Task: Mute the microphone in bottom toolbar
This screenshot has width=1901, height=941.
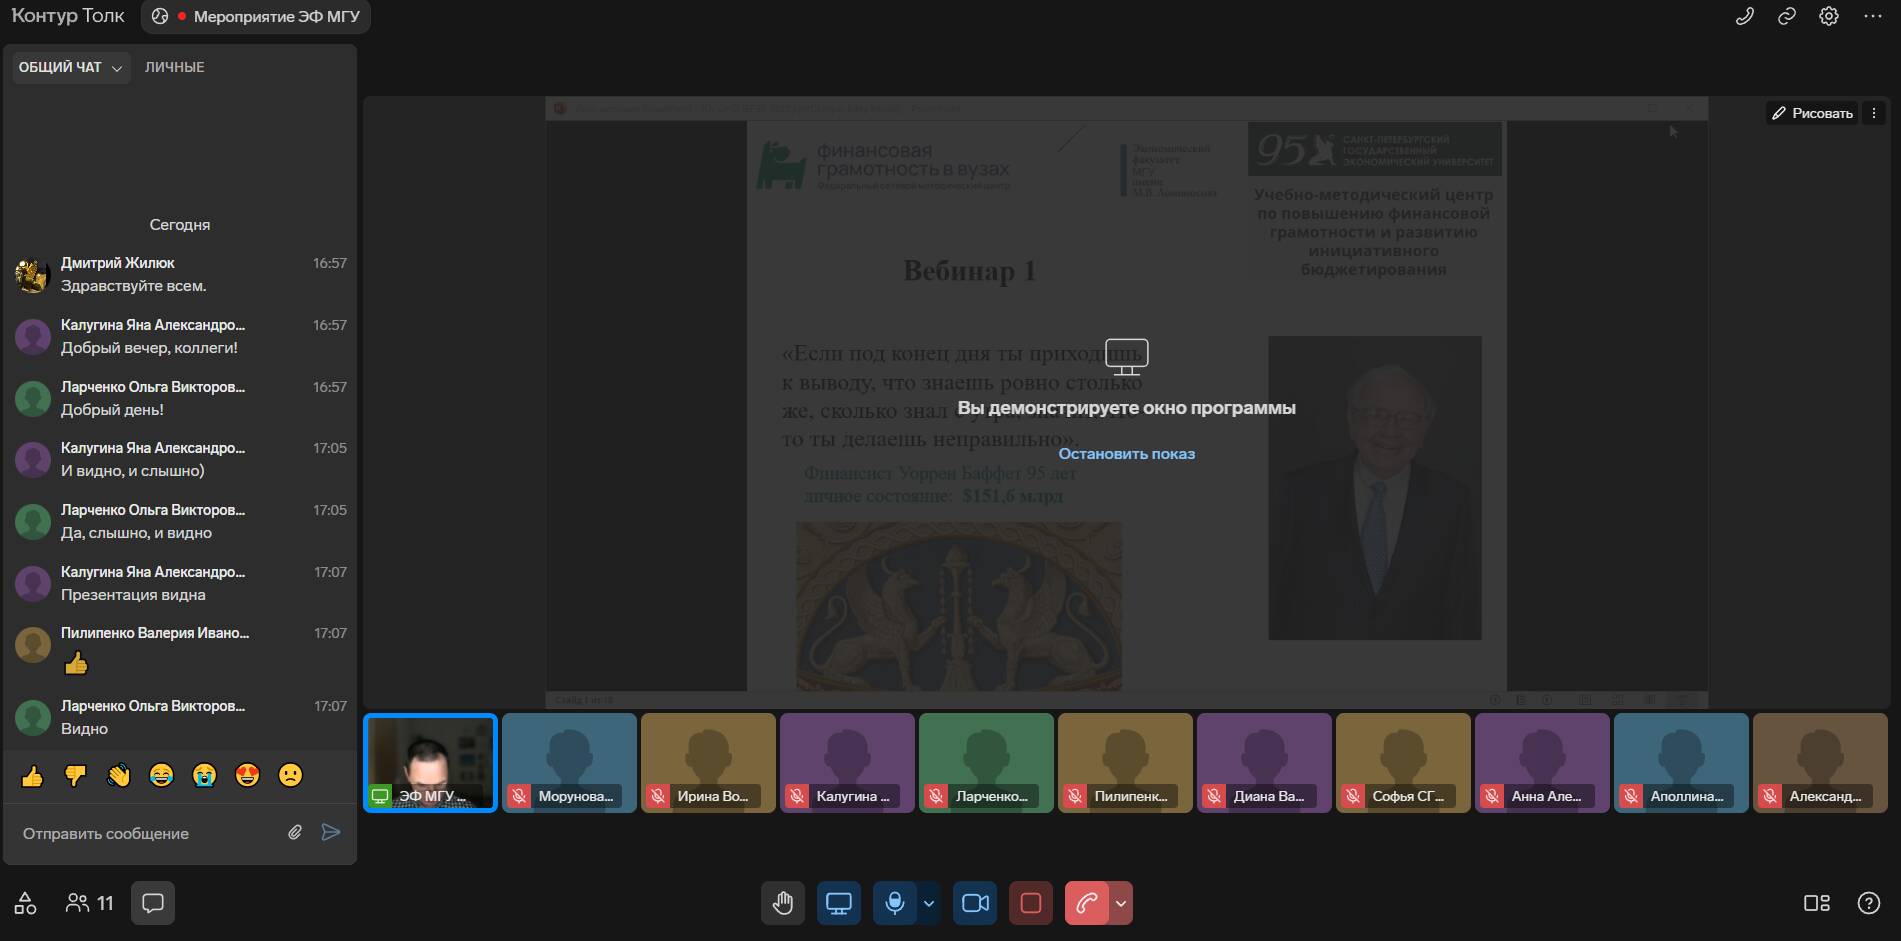Action: (894, 903)
